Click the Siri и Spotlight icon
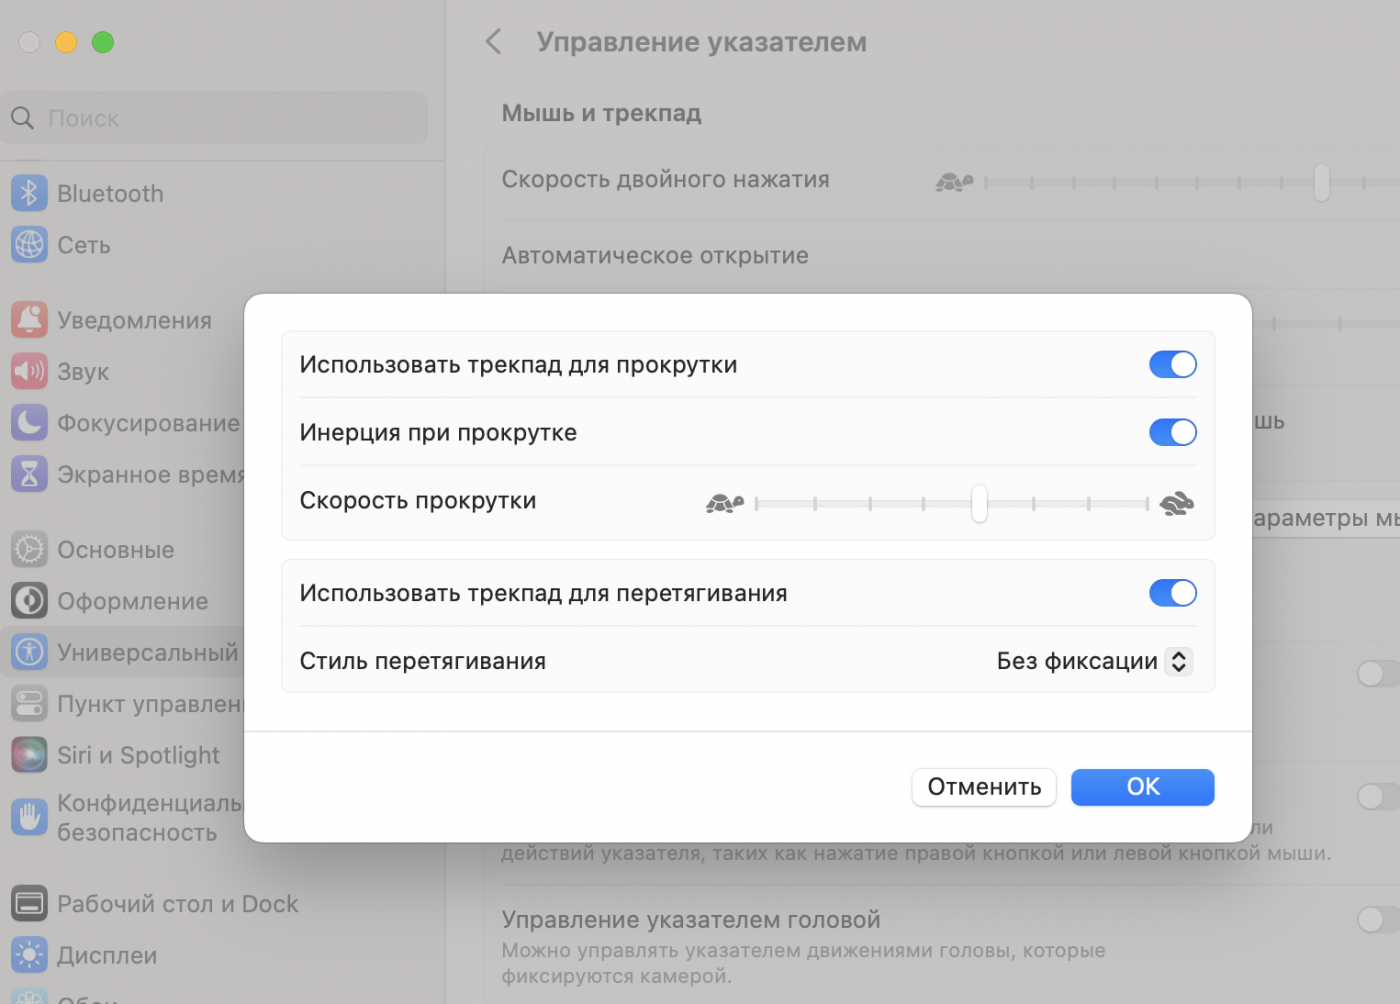 tap(29, 755)
